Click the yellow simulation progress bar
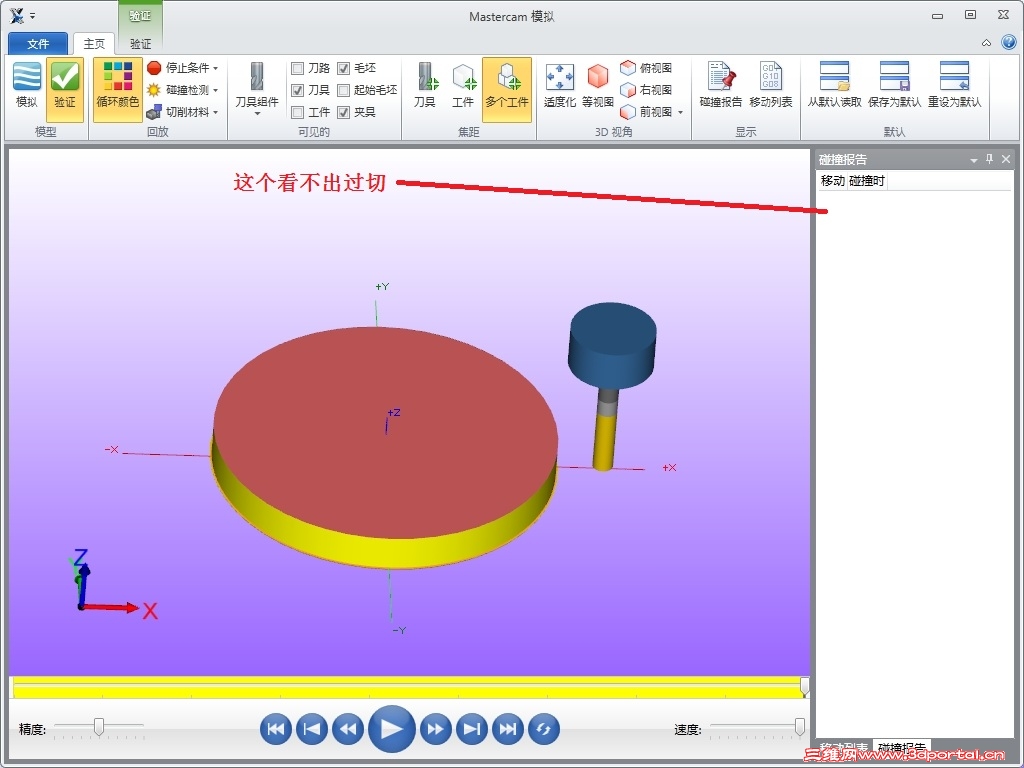 [408, 688]
